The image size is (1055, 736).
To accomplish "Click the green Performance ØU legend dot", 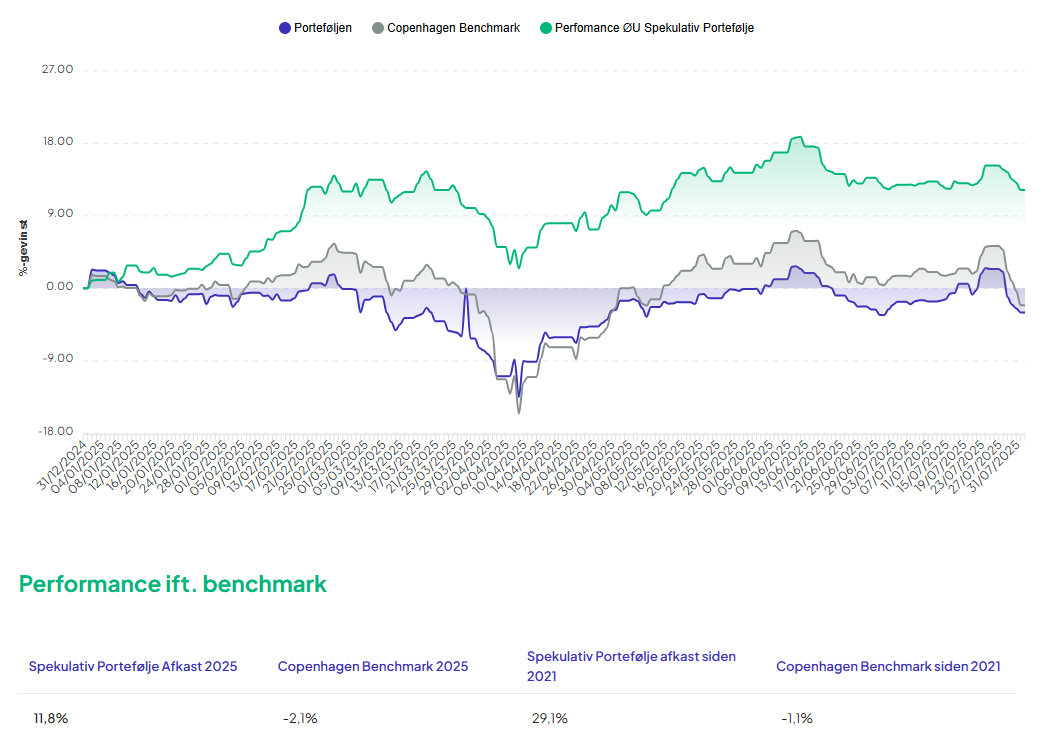I will click(545, 28).
